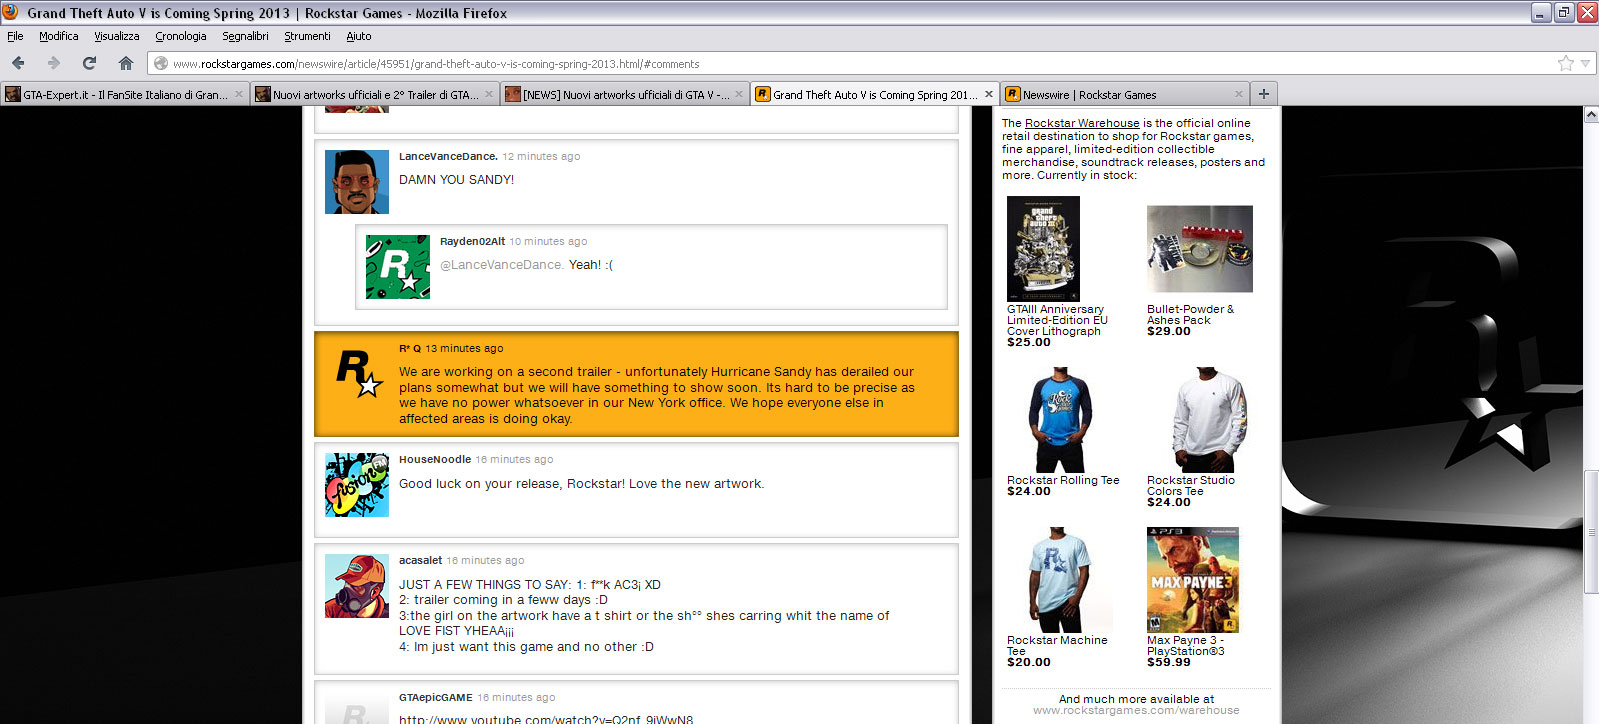The height and width of the screenshot is (724, 1599).
Task: Click acasalet's gas mask avatar
Action: pyautogui.click(x=357, y=586)
